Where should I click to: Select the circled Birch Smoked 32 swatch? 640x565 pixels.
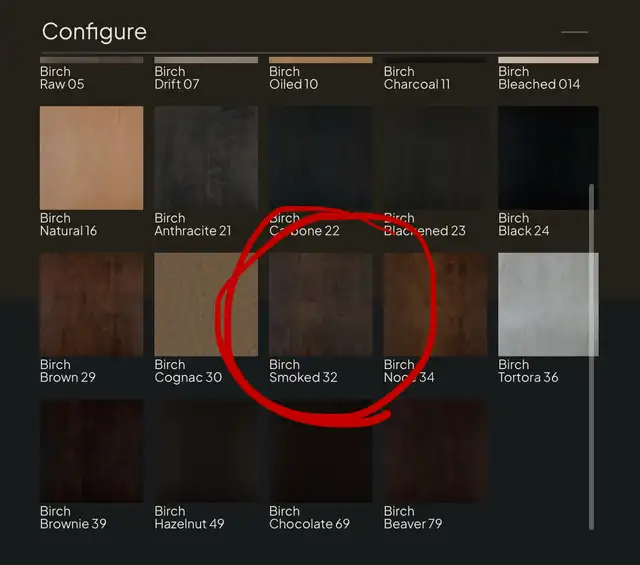pyautogui.click(x=321, y=305)
